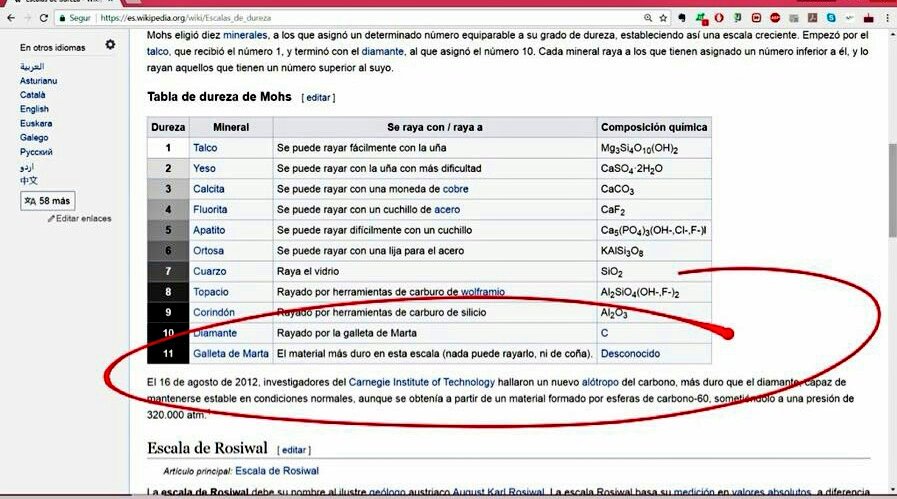Open the Yeso mineral link
Viewport: 897px width, 499px height.
click(x=204, y=168)
